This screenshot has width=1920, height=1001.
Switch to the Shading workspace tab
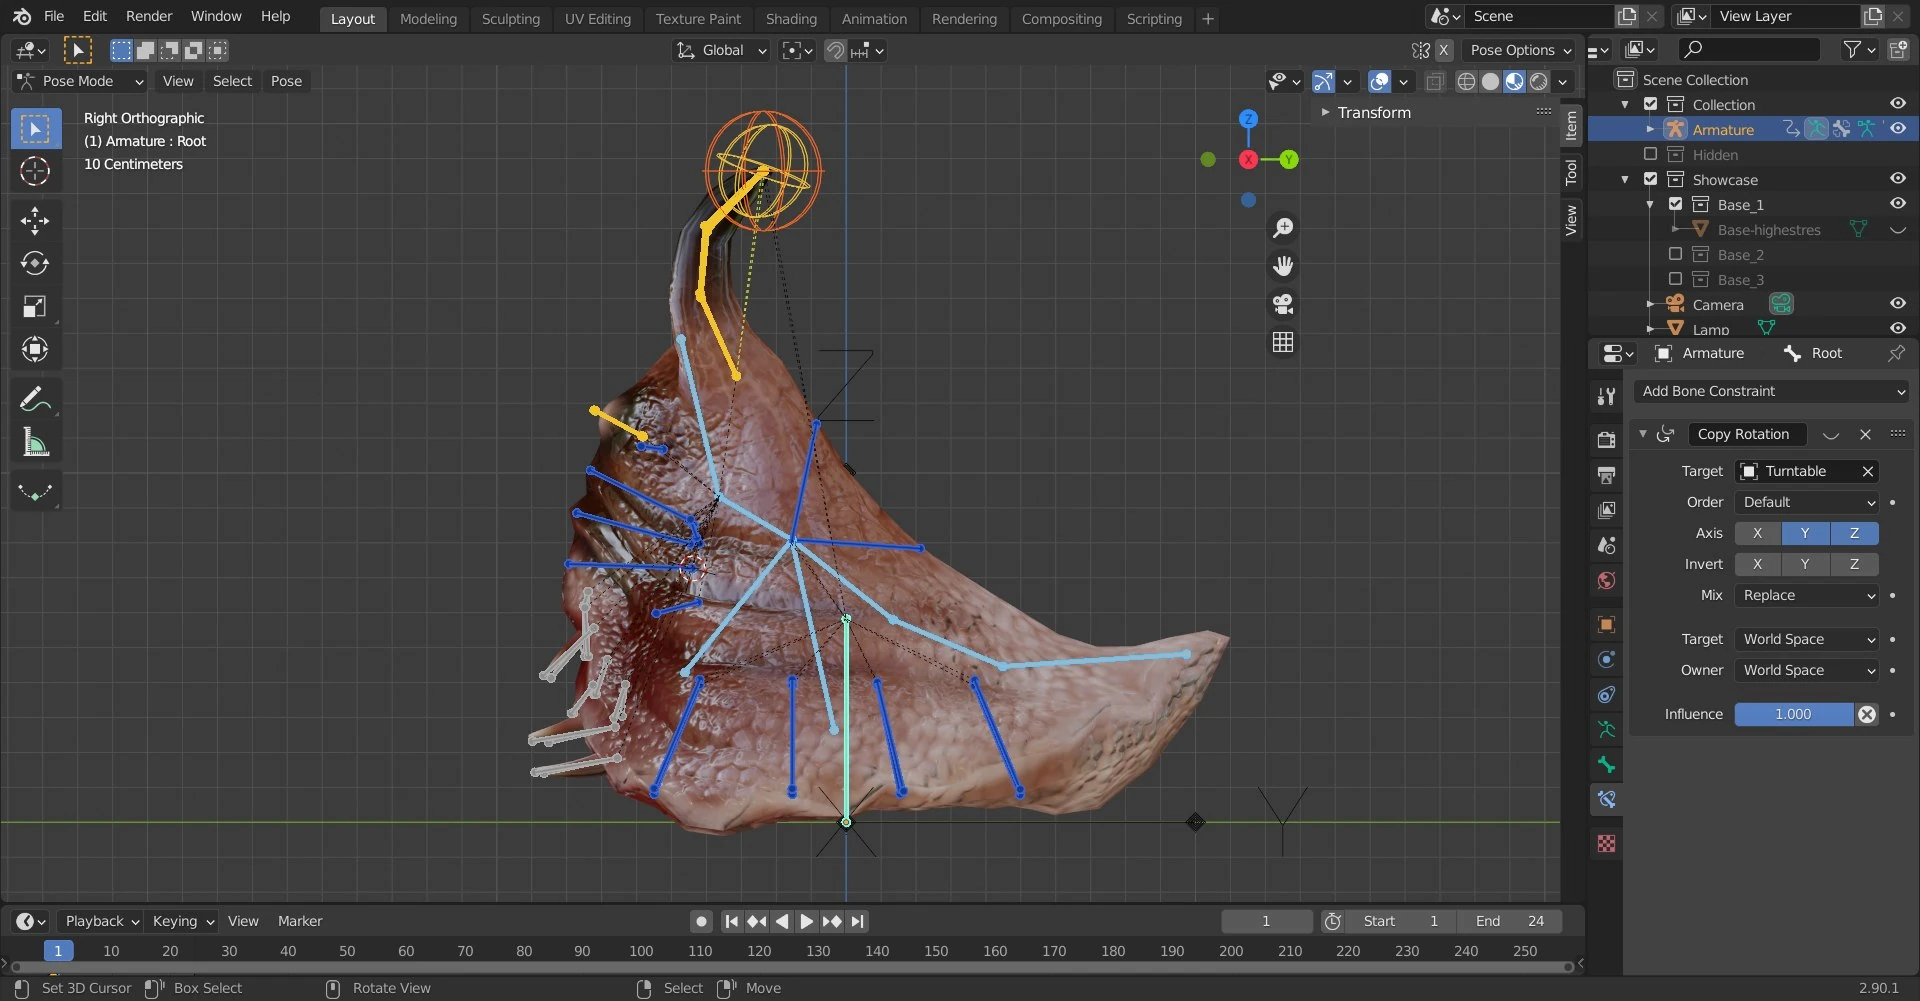(791, 19)
